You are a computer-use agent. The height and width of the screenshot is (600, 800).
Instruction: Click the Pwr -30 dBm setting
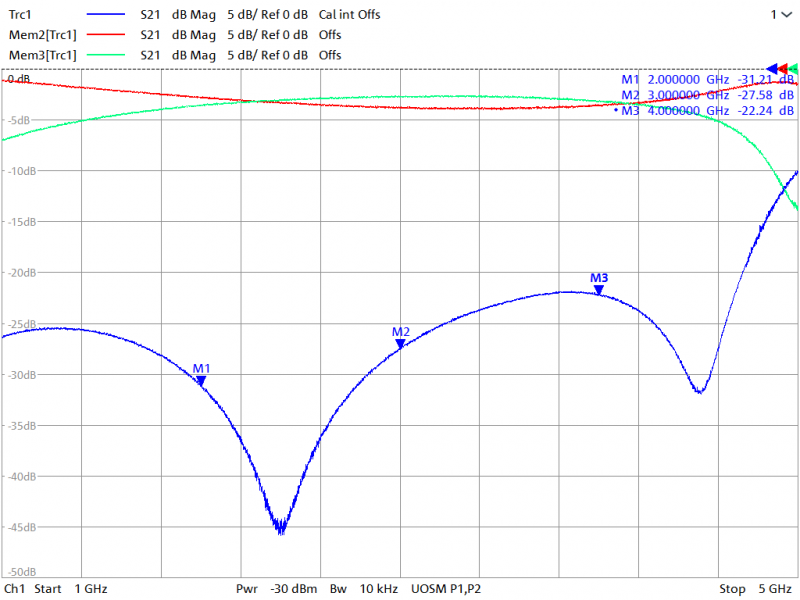(277, 589)
